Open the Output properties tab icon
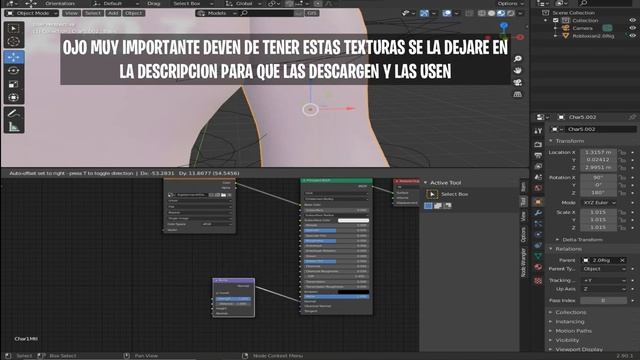Viewport: 640px width, 360px height. (538, 156)
